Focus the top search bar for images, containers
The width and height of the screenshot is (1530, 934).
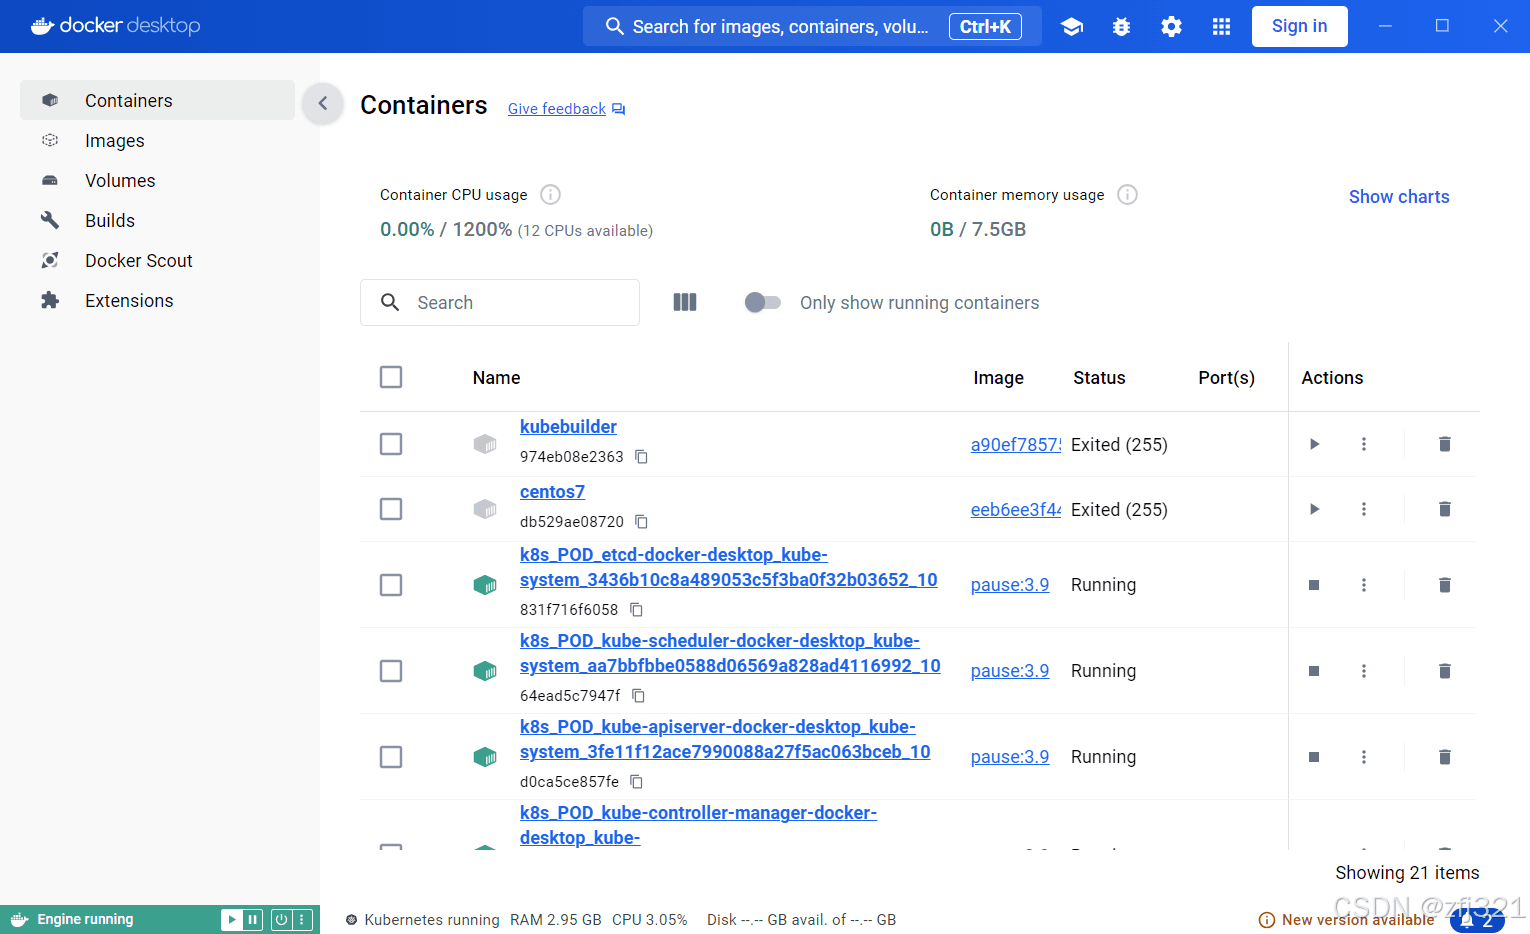point(812,26)
